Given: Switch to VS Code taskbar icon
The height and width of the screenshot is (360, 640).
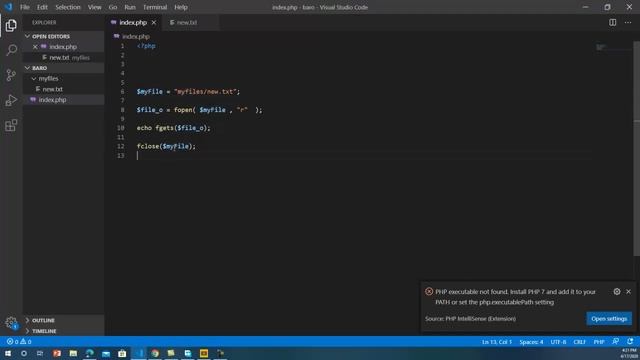Looking at the screenshot, I should click(138, 353).
